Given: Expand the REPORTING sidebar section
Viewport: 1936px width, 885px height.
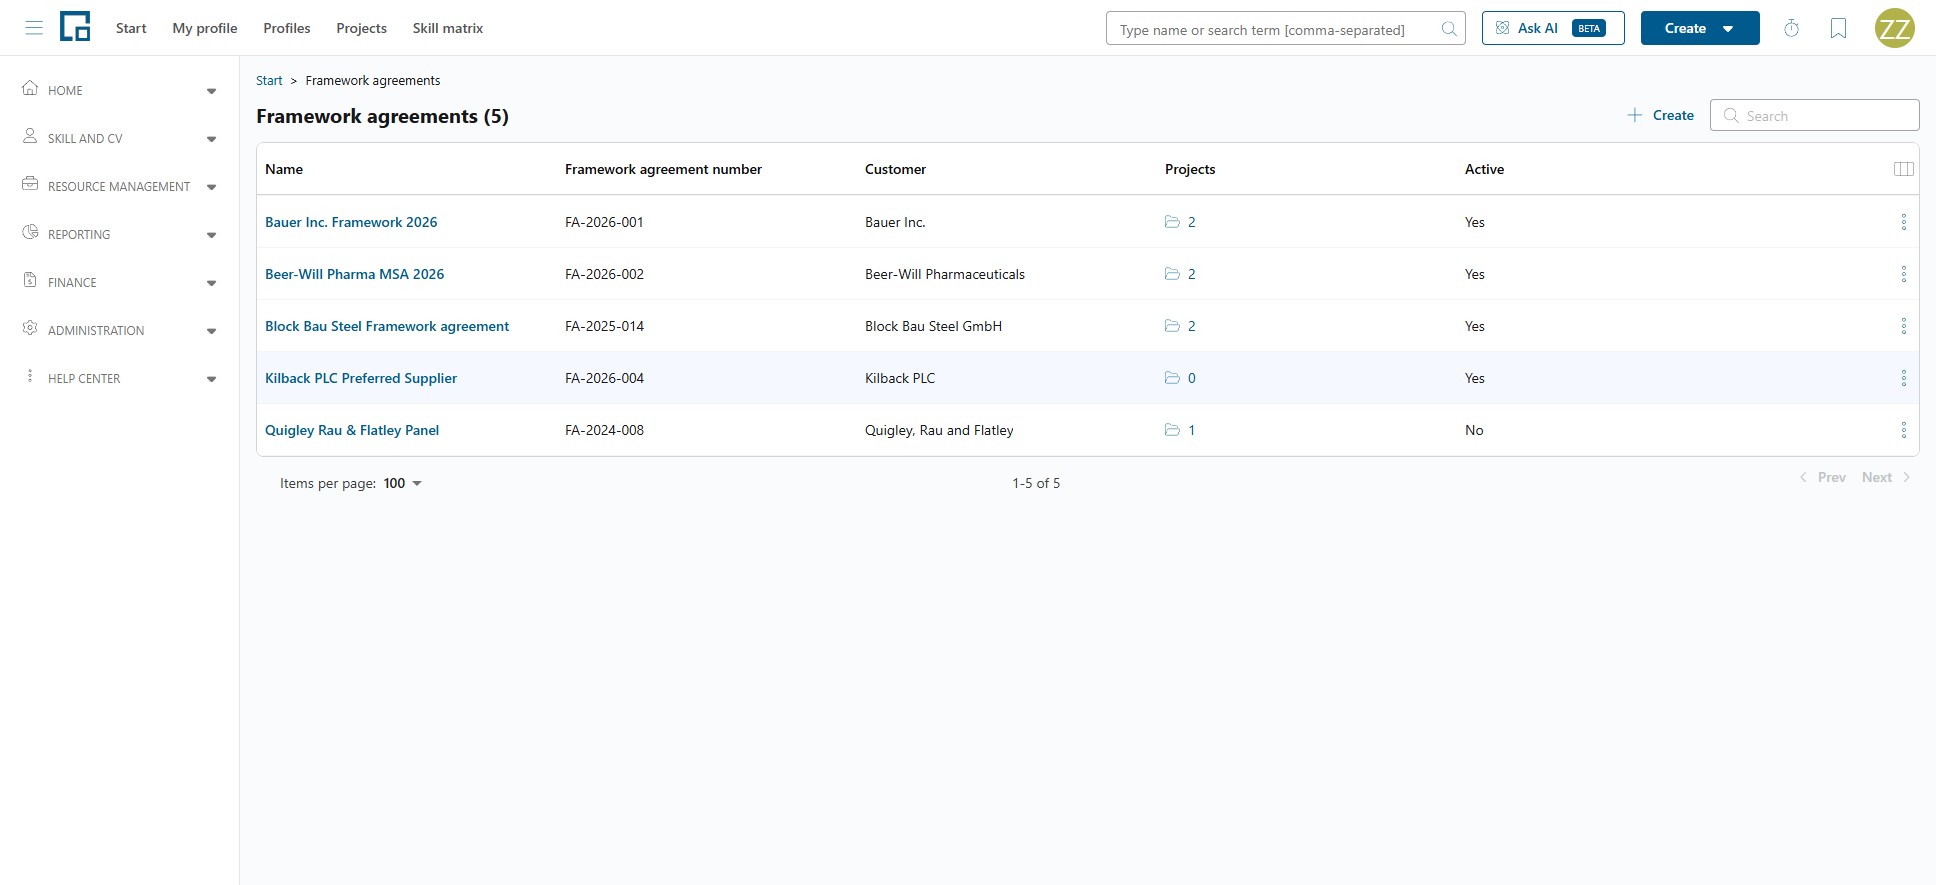Looking at the screenshot, I should [119, 234].
